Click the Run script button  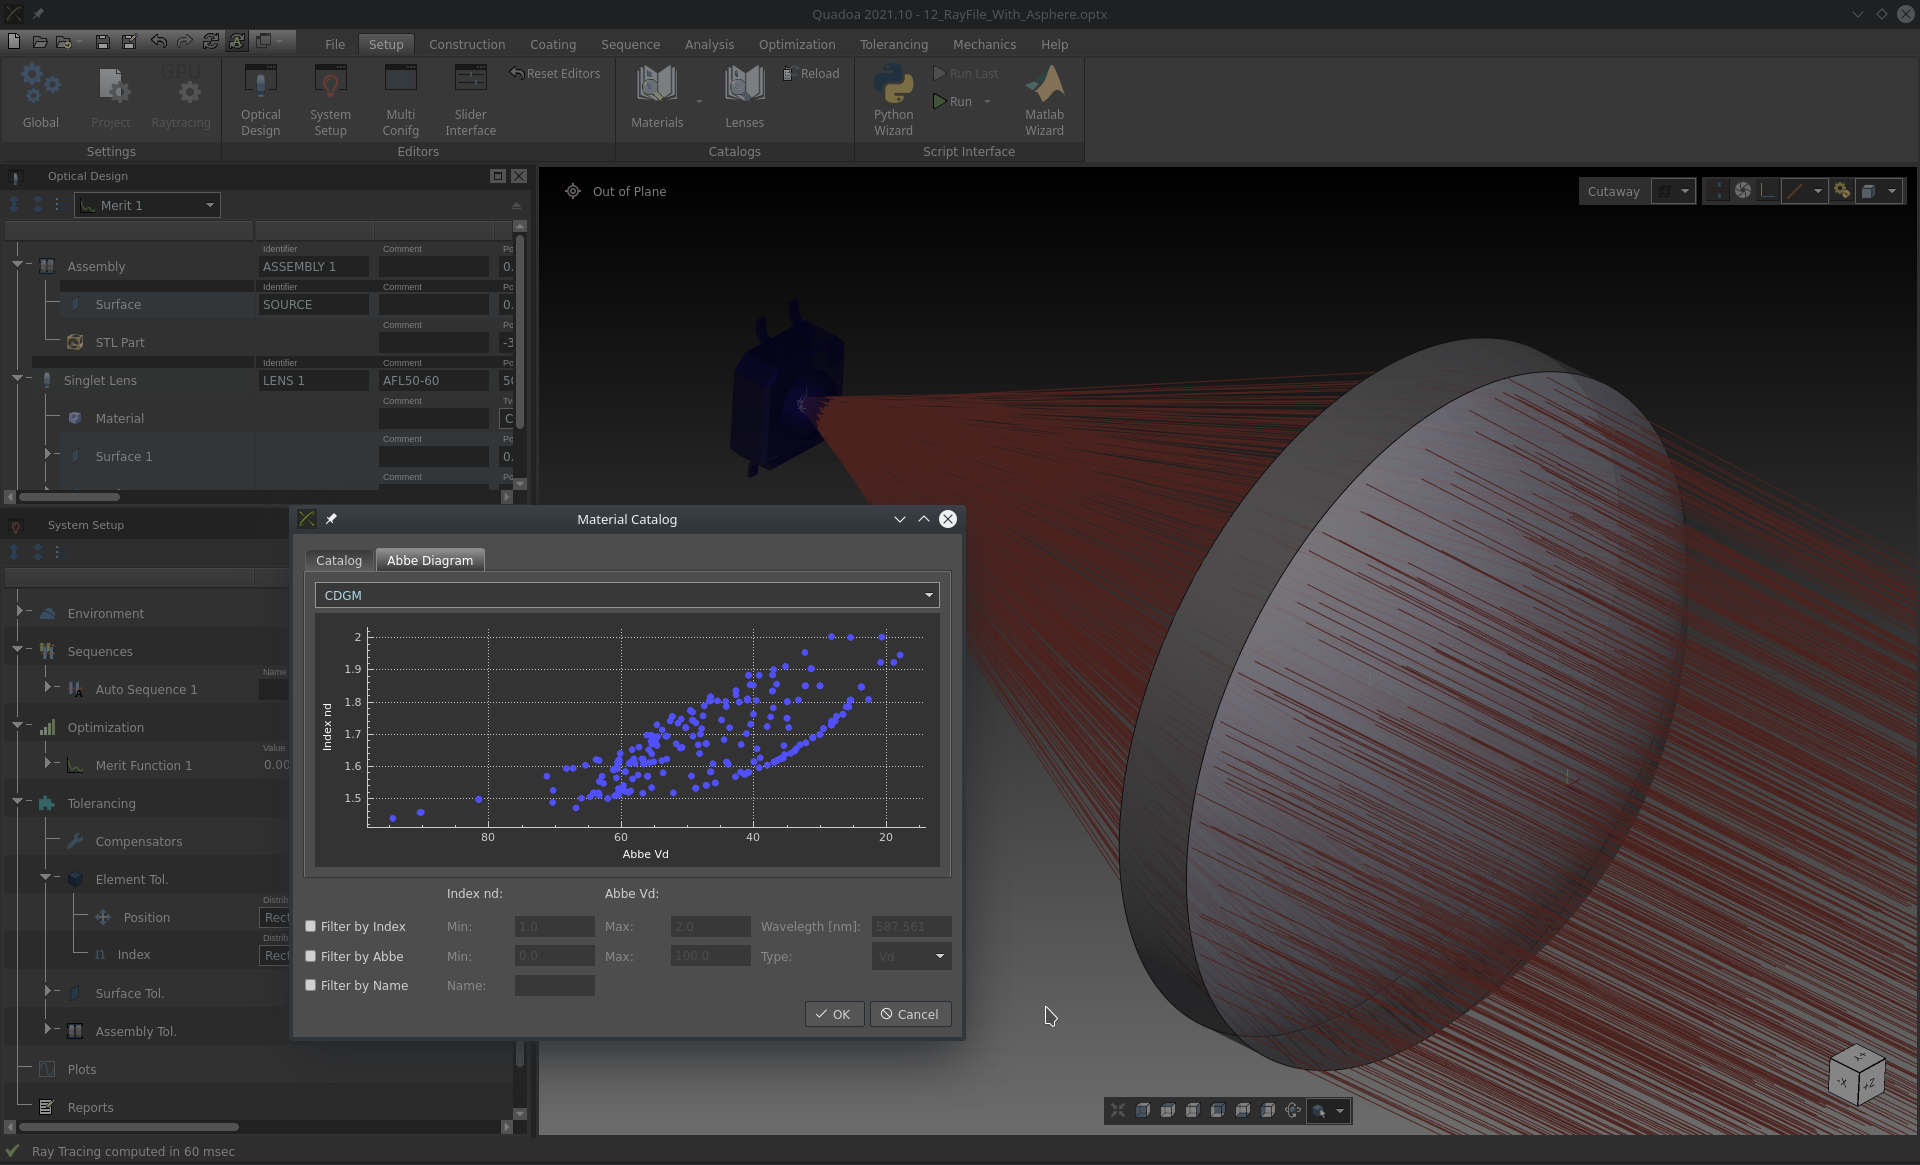pyautogui.click(x=953, y=101)
